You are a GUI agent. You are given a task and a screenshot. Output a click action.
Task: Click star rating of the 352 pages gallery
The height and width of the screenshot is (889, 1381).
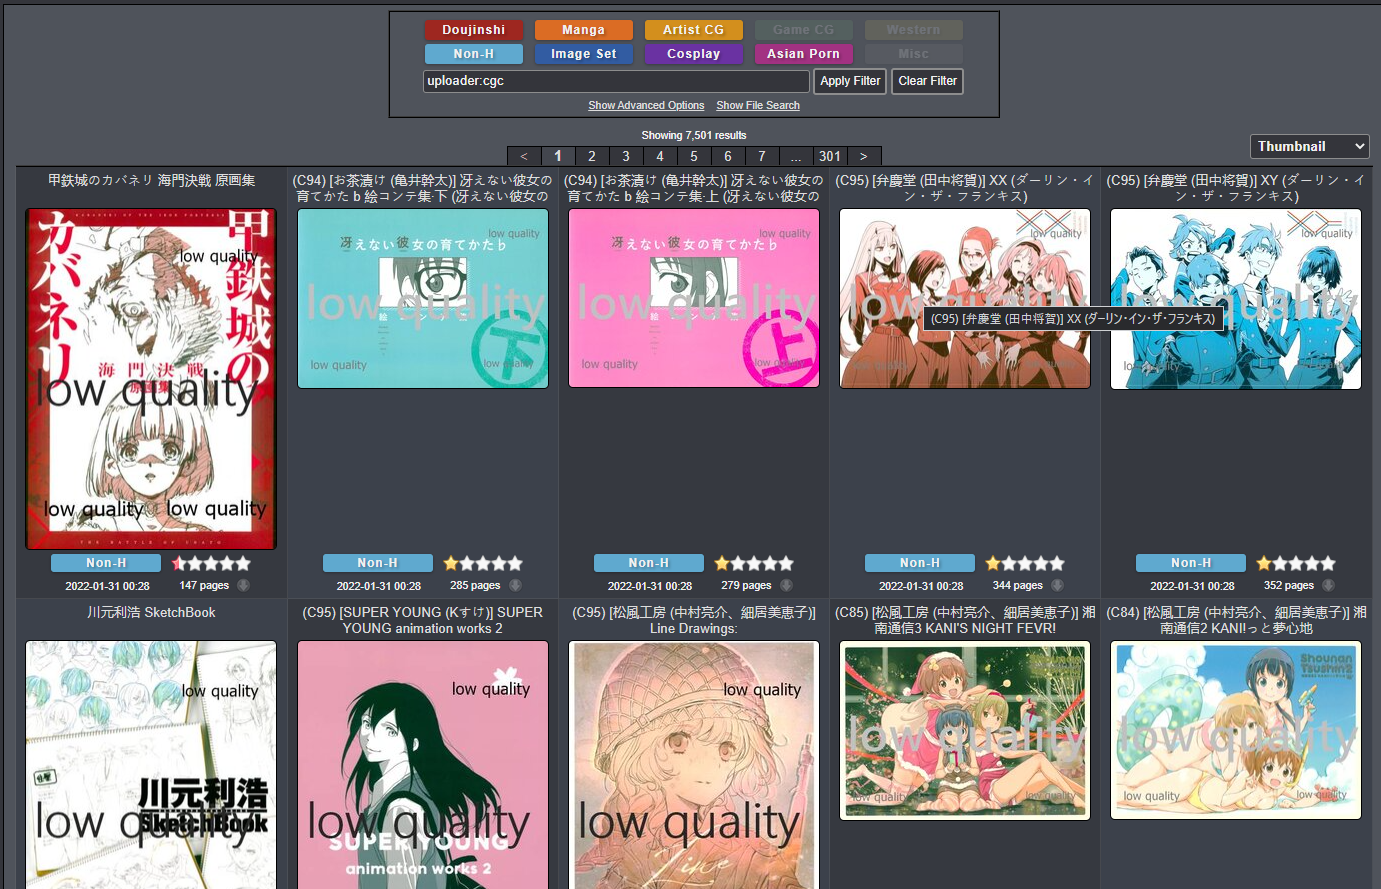(x=1295, y=563)
